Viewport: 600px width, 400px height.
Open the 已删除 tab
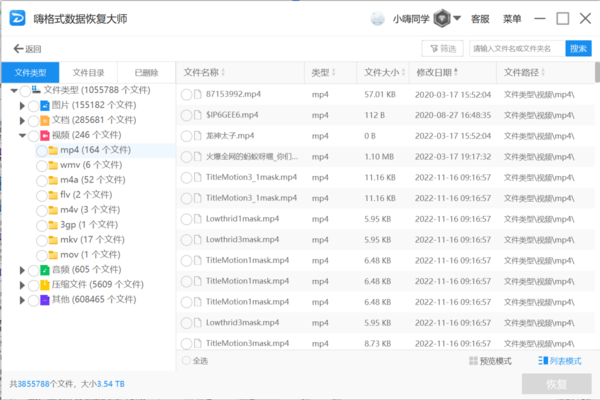(x=146, y=73)
